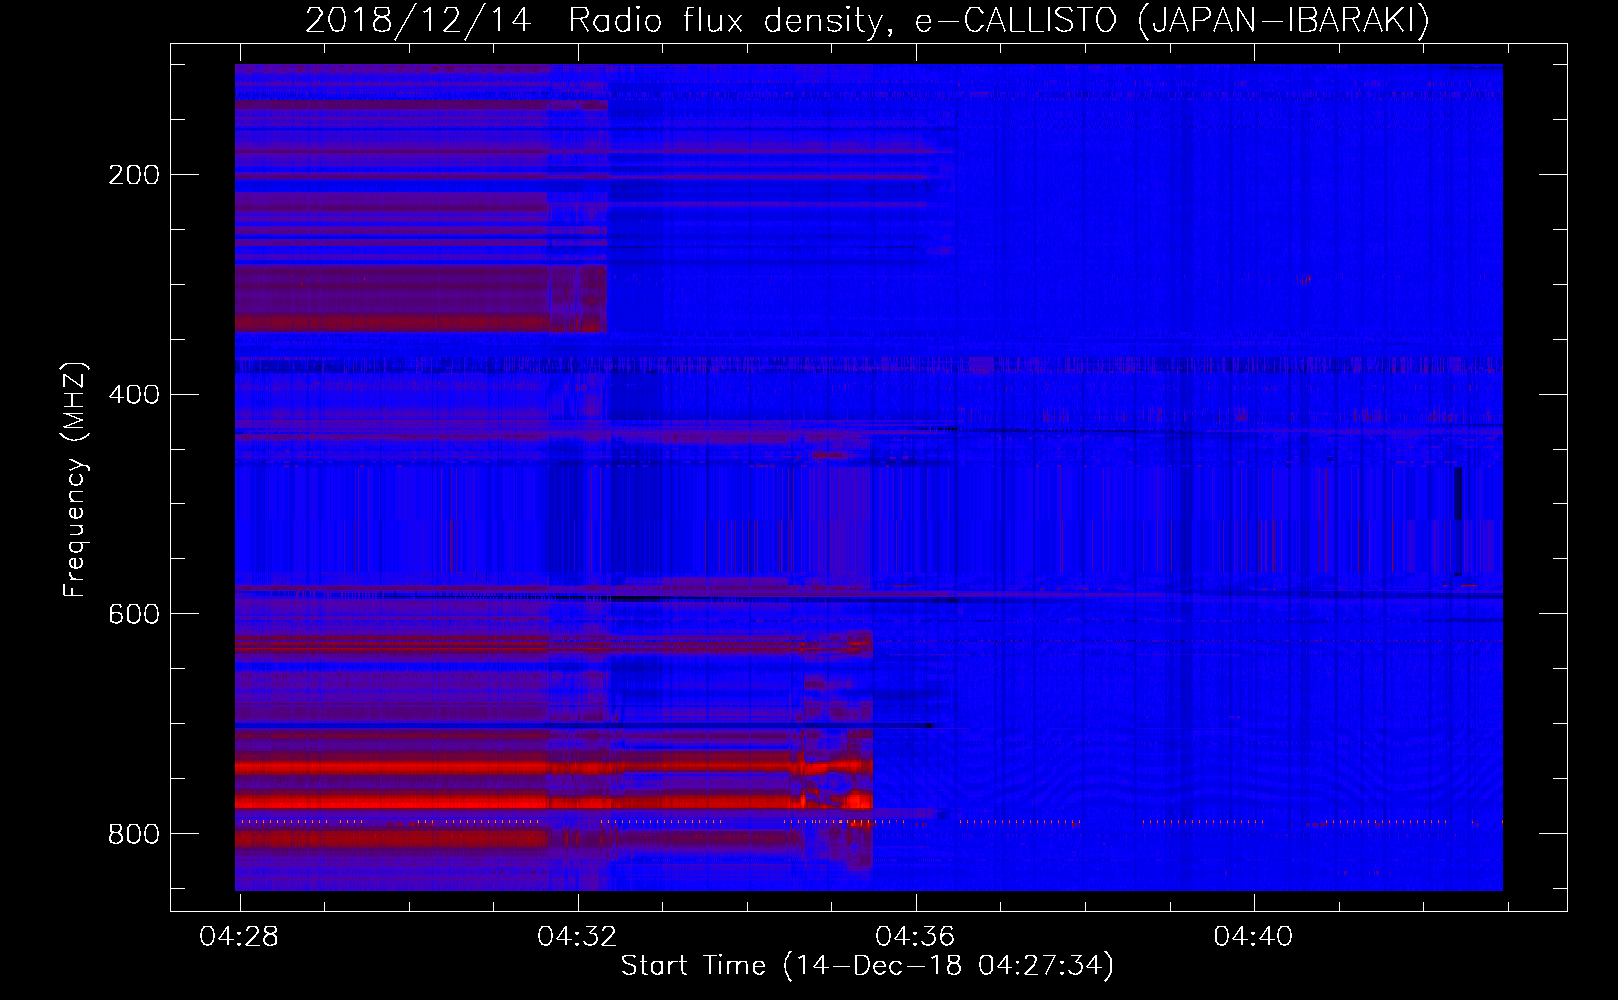Click the date 2018/12/14 in the title
The image size is (1618, 1000).
click(418, 20)
